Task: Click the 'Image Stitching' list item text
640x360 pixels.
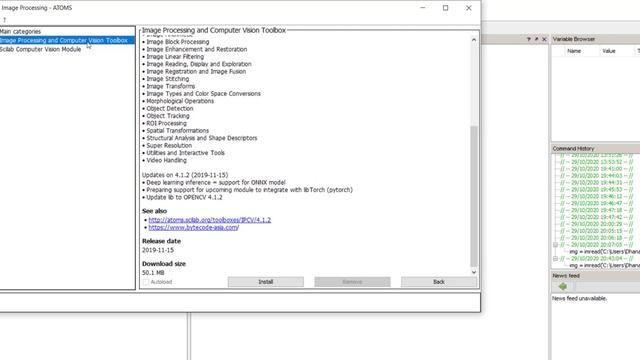Action: pos(168,79)
